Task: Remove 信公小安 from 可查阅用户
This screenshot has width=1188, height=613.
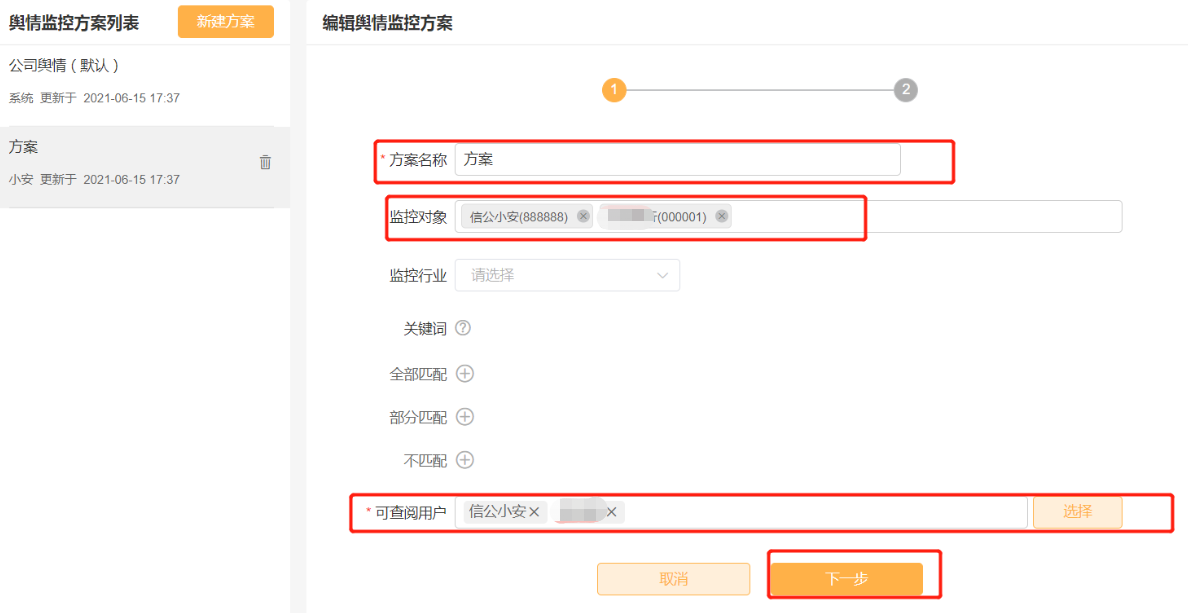Action: tap(533, 512)
